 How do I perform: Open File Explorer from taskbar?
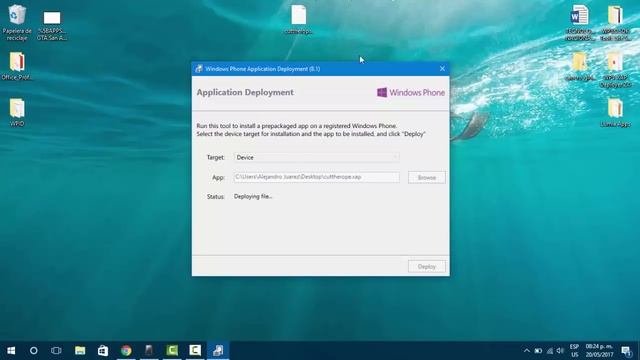(80, 351)
